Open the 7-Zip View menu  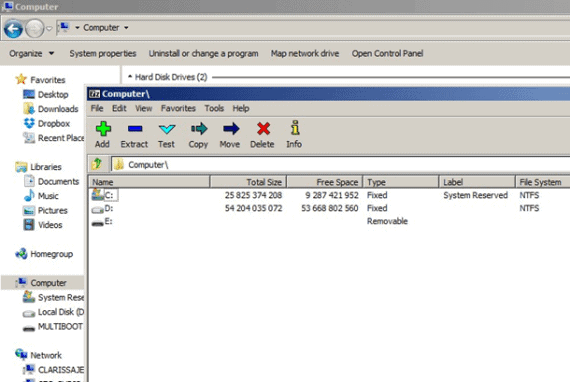tap(144, 108)
